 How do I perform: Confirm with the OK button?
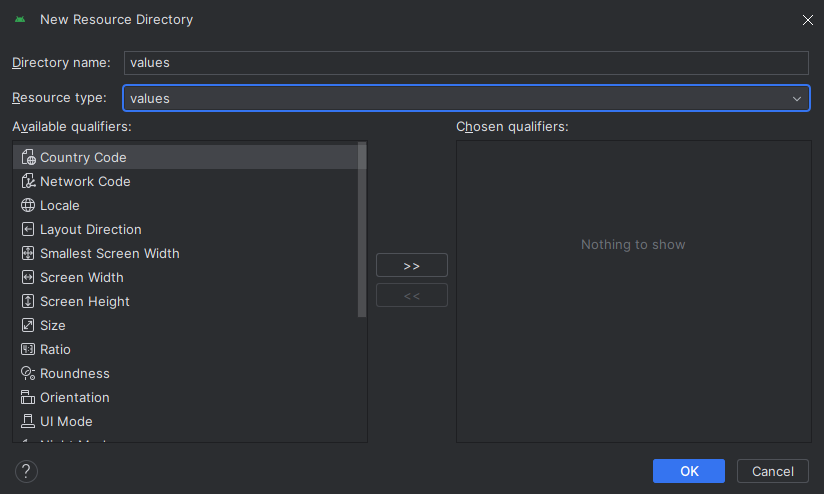click(x=688, y=471)
